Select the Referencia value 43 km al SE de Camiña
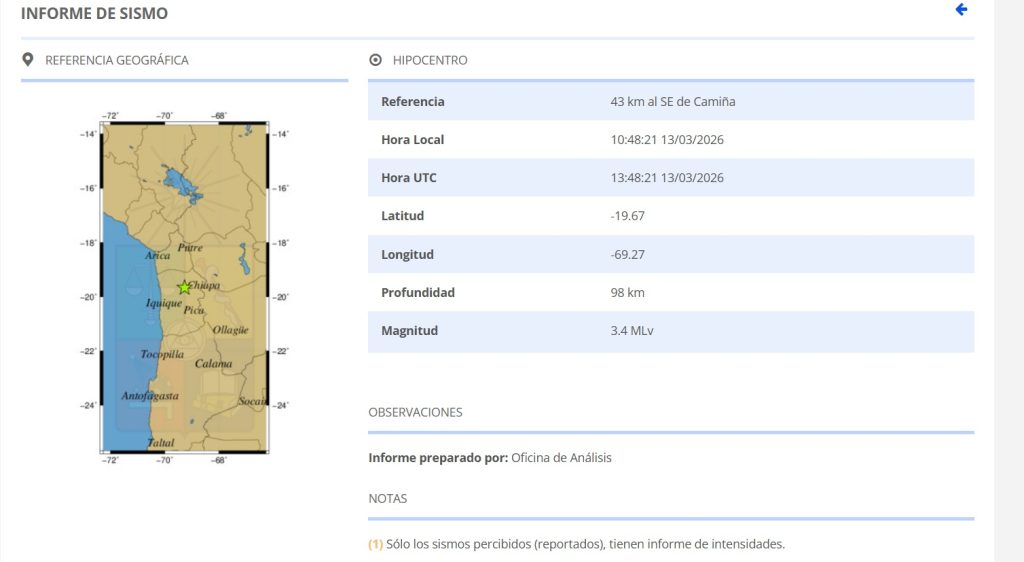Image resolution: width=1024 pixels, height=562 pixels. click(672, 102)
